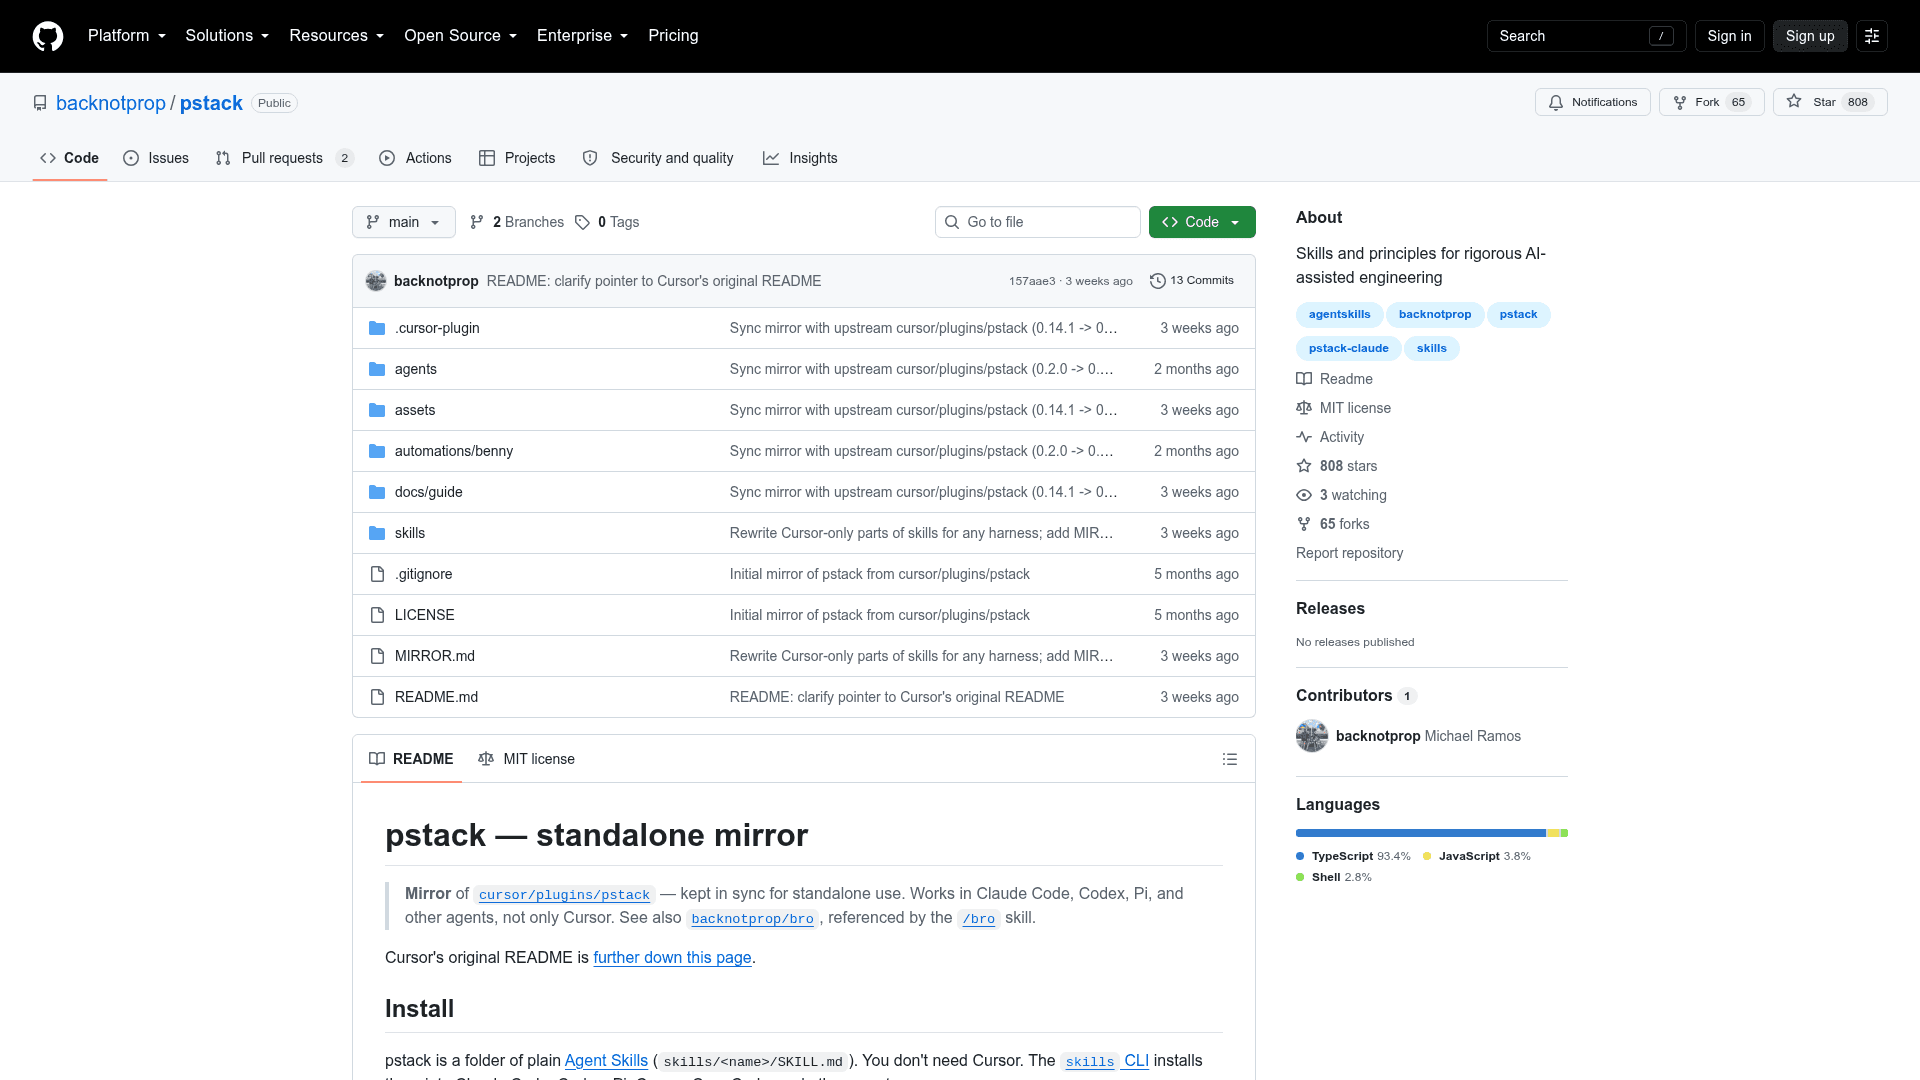Fork this repository
1920x1080 pixels.
click(1711, 102)
